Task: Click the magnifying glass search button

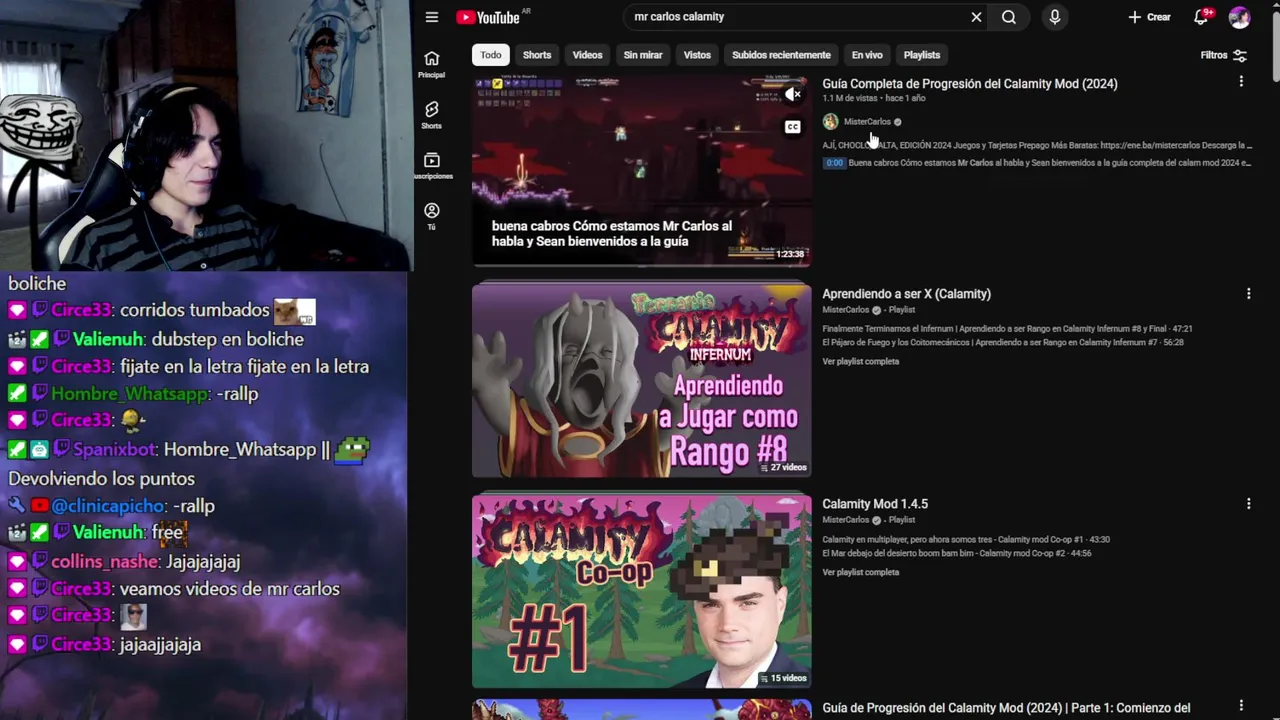Action: click(1009, 17)
